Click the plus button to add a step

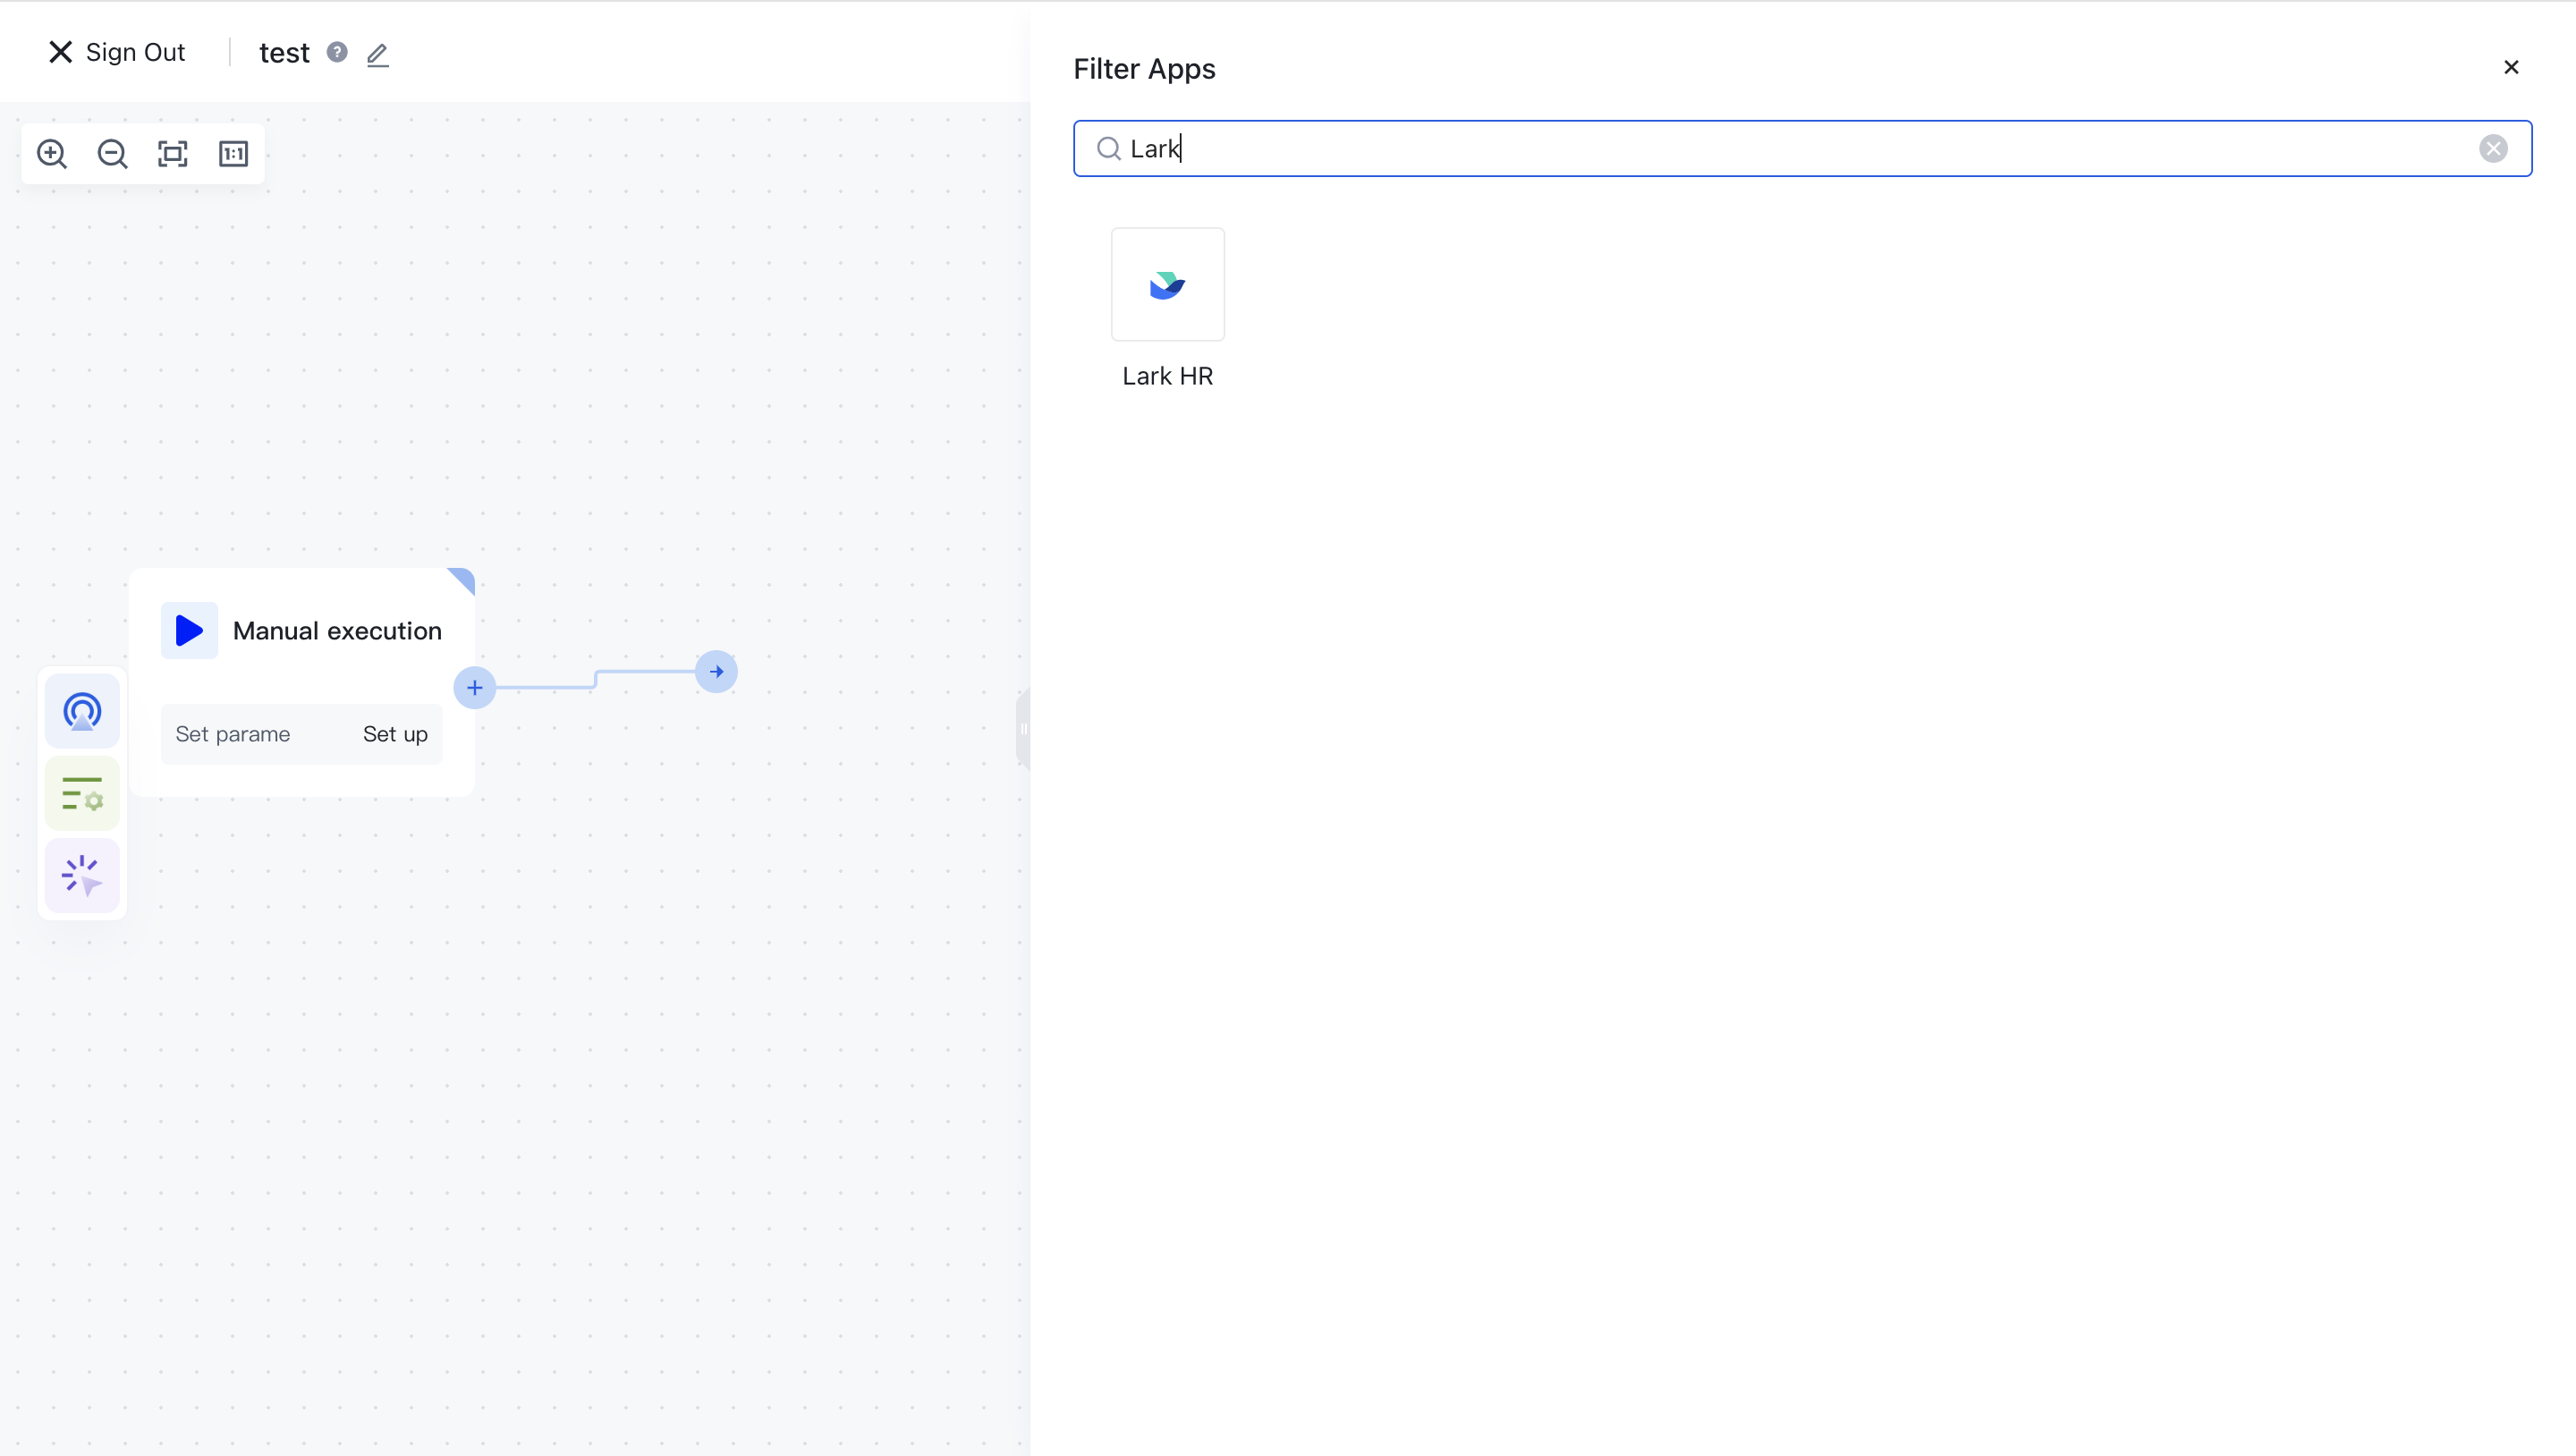pyautogui.click(x=475, y=688)
